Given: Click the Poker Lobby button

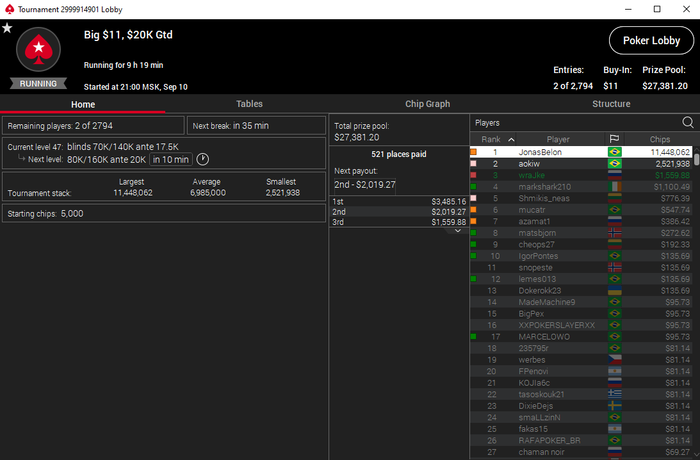Looking at the screenshot, I should pos(651,41).
